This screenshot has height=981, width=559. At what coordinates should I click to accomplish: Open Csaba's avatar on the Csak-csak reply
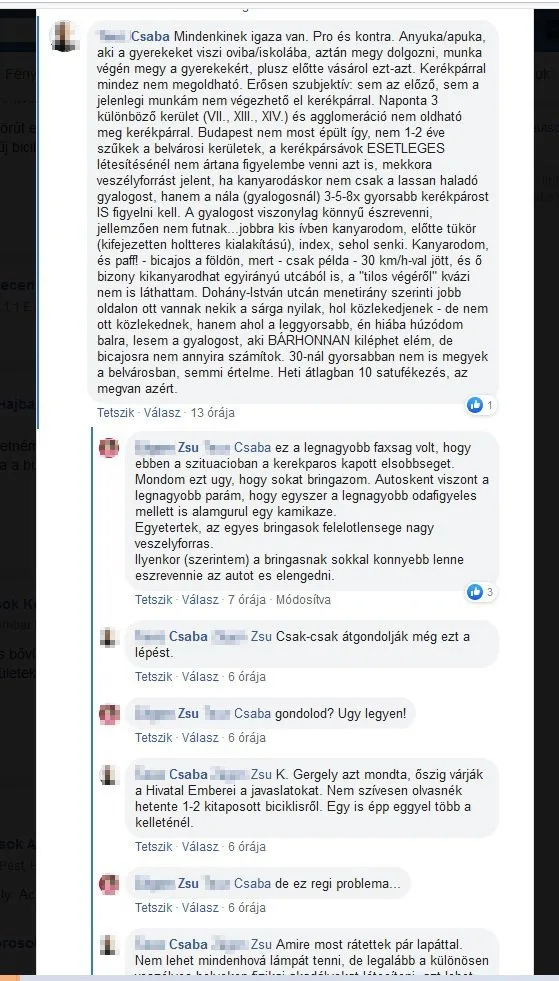tap(109, 637)
